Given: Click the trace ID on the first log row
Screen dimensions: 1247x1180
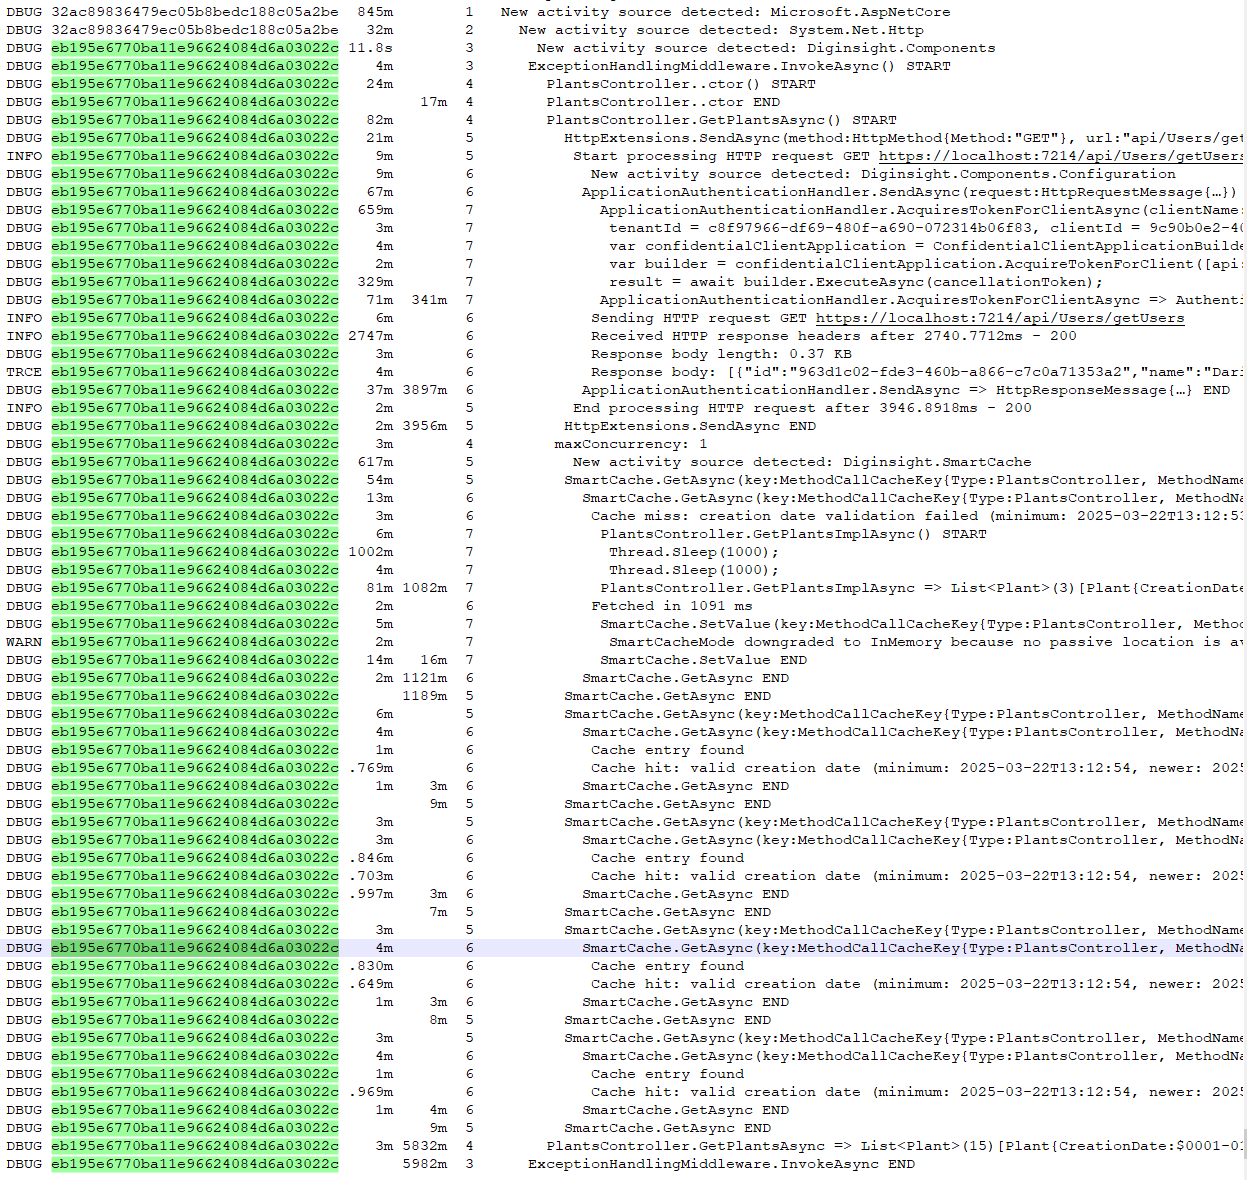Looking at the screenshot, I should click(195, 12).
